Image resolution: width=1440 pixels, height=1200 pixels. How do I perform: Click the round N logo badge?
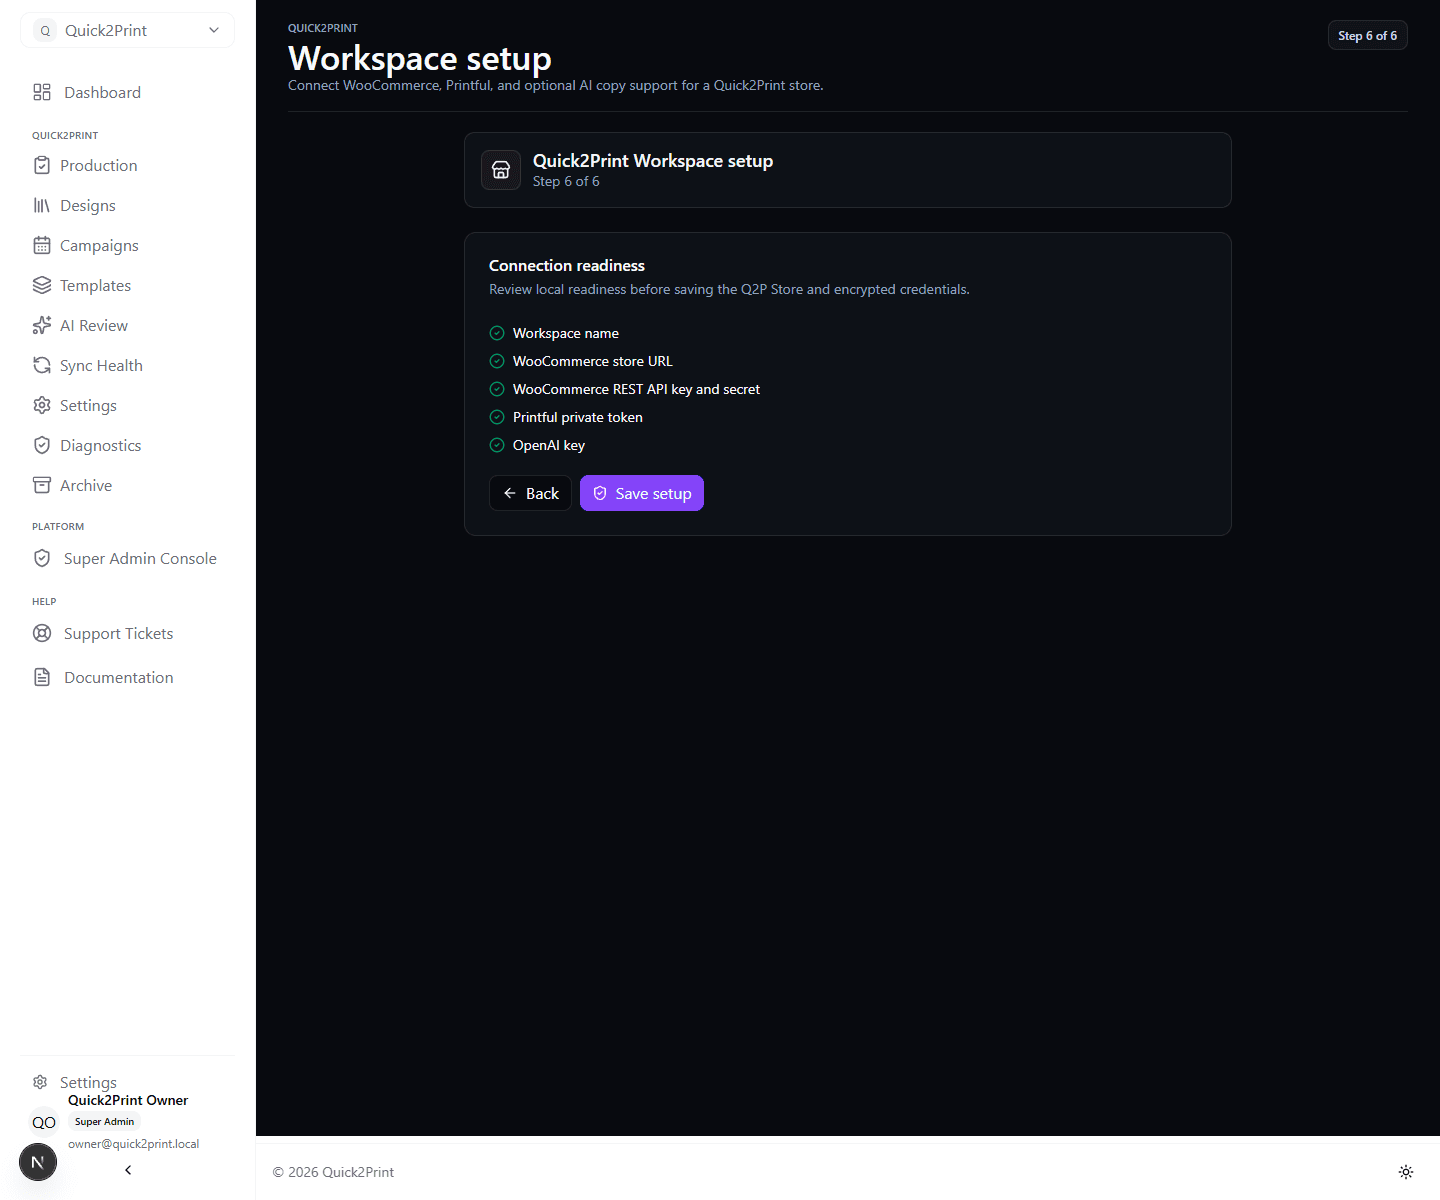point(38,1162)
